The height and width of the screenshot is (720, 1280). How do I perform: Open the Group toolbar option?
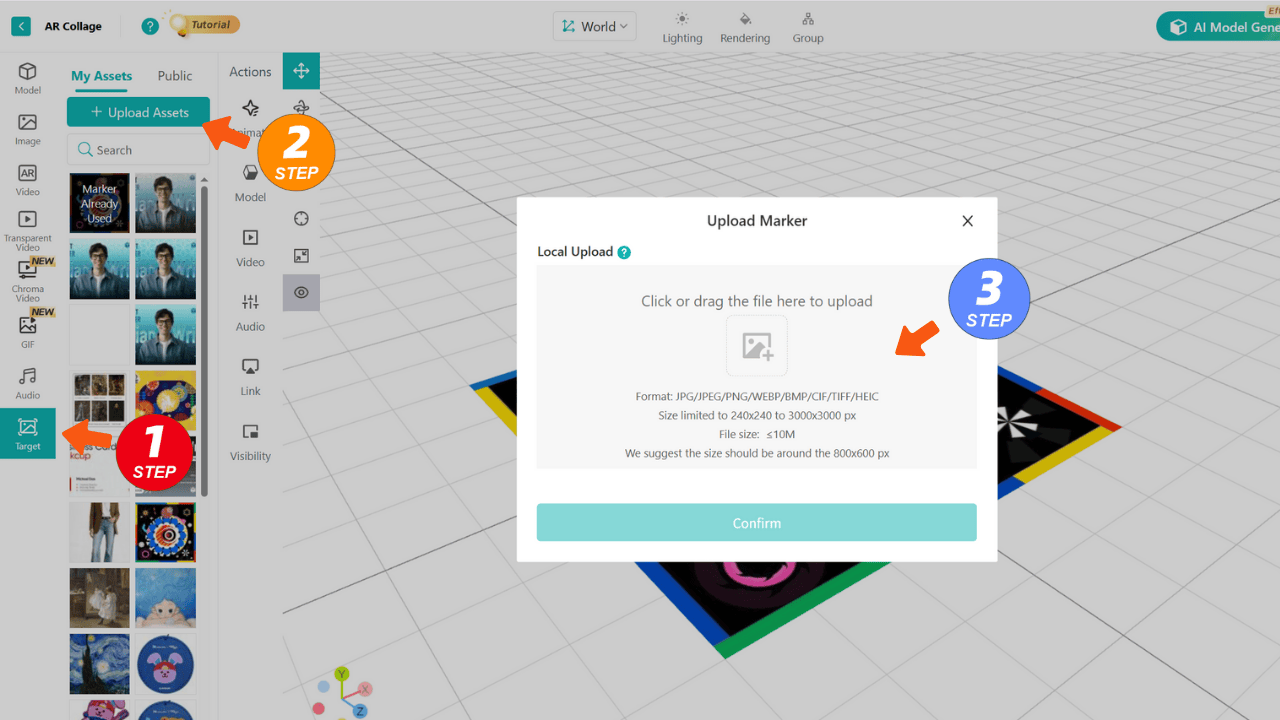(808, 27)
